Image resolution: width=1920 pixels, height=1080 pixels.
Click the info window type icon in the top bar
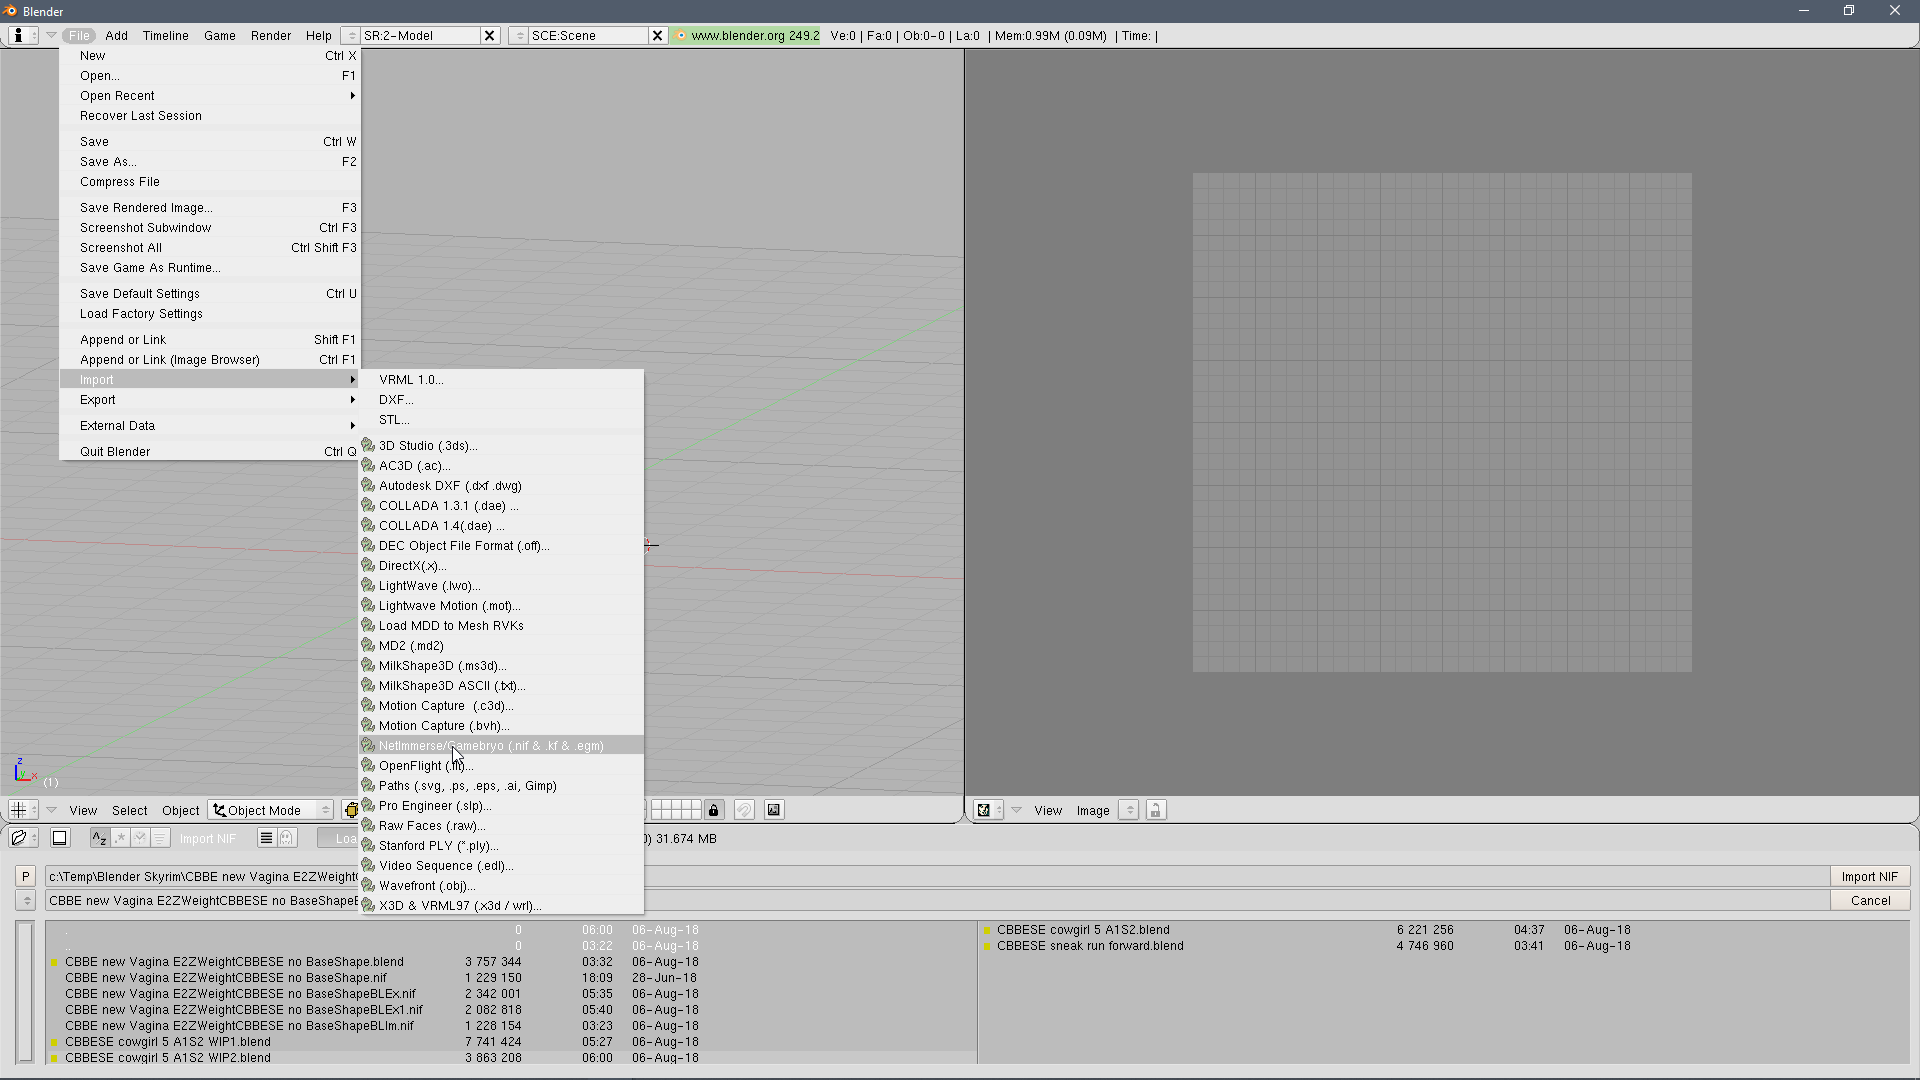pyautogui.click(x=18, y=35)
